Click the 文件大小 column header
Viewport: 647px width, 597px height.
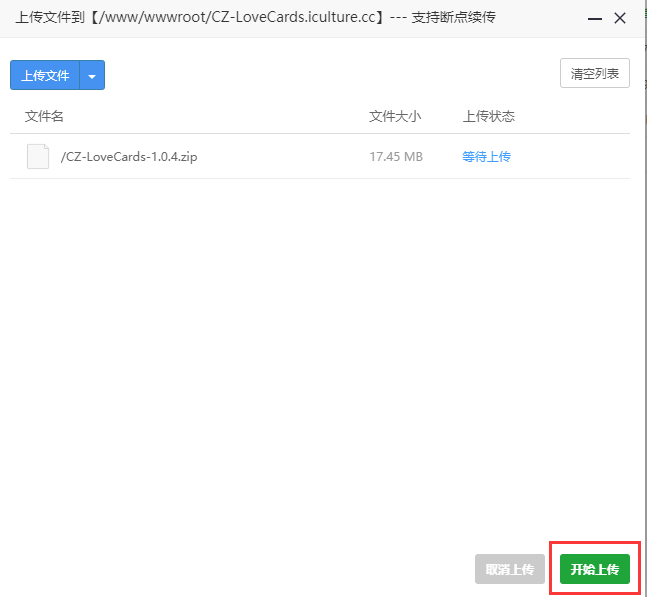395,116
